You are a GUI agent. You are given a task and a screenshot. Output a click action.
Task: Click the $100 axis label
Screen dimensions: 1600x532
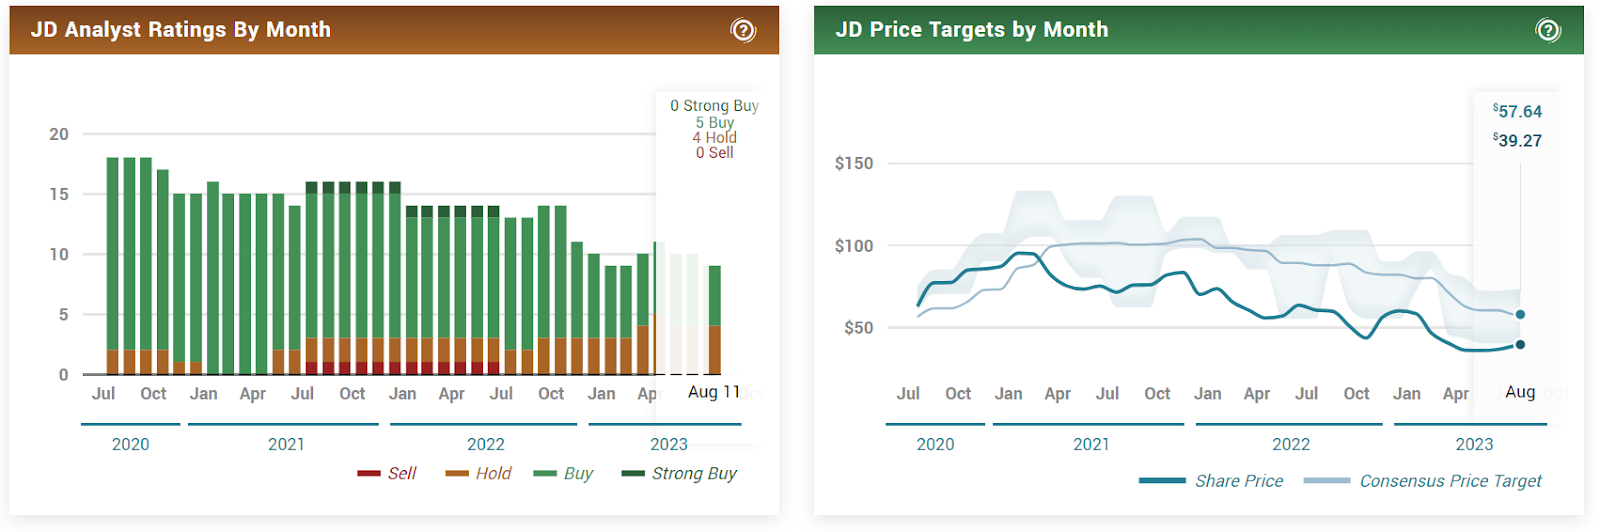[x=854, y=245]
